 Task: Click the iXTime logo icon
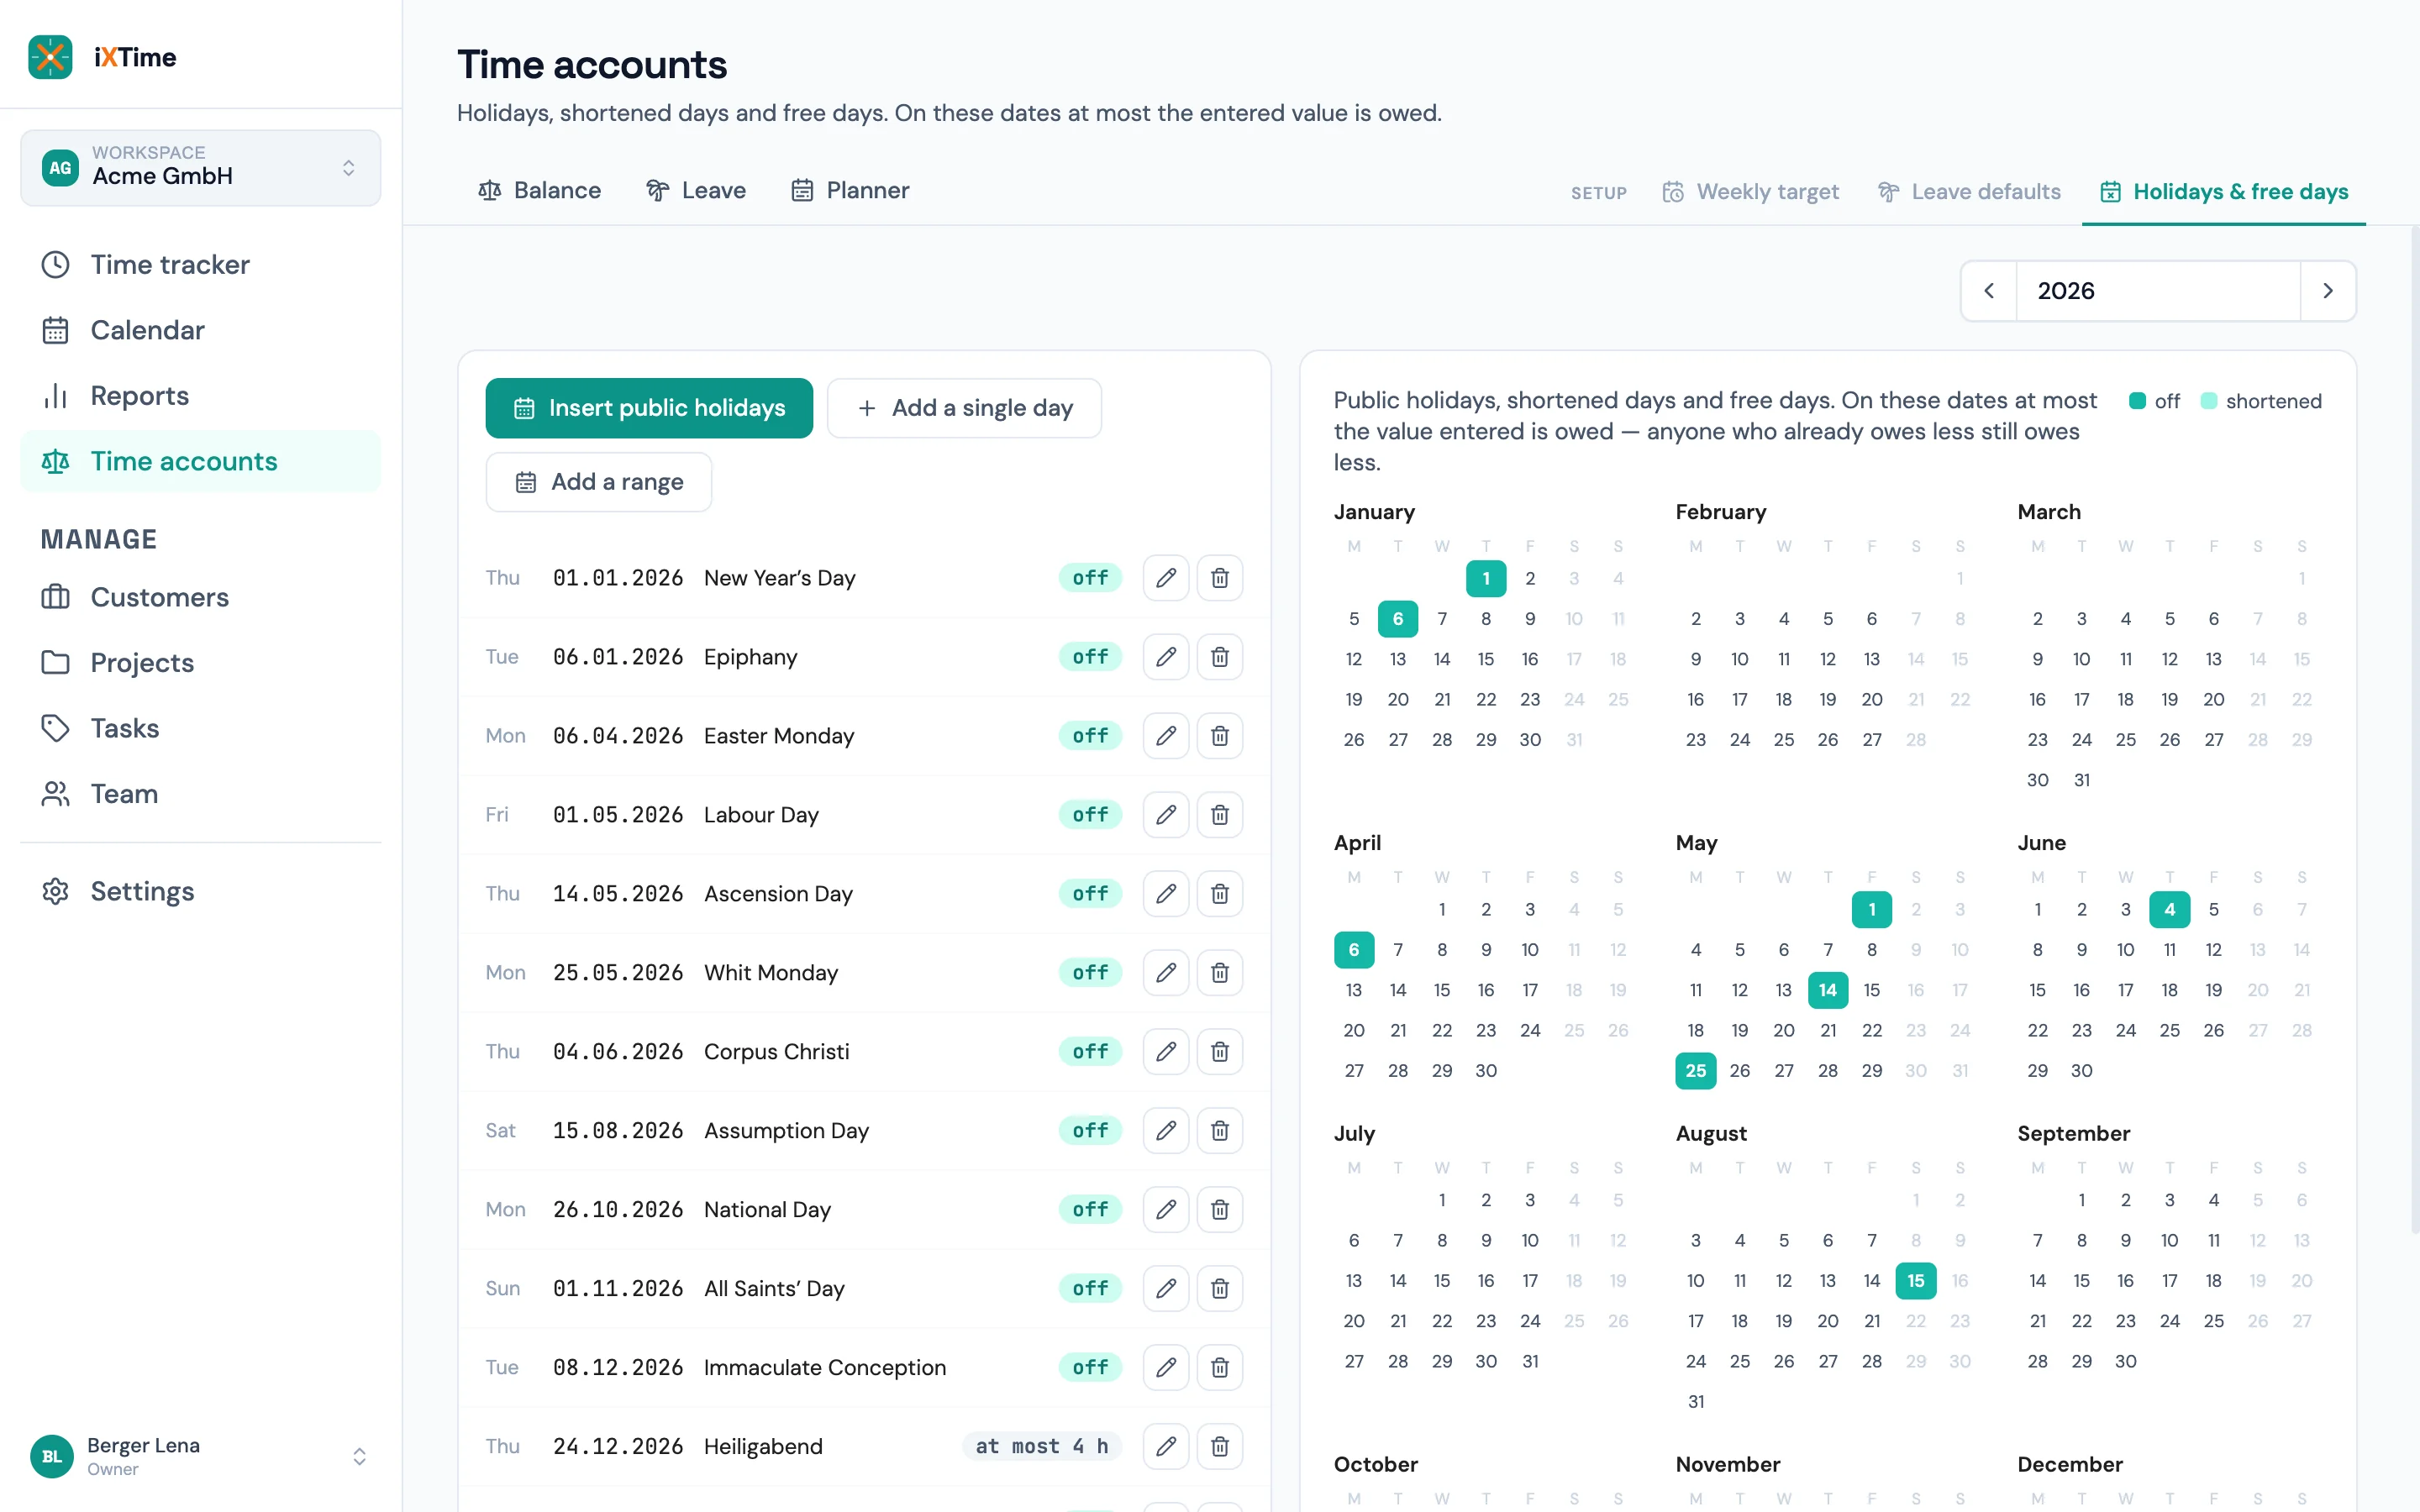(x=50, y=57)
